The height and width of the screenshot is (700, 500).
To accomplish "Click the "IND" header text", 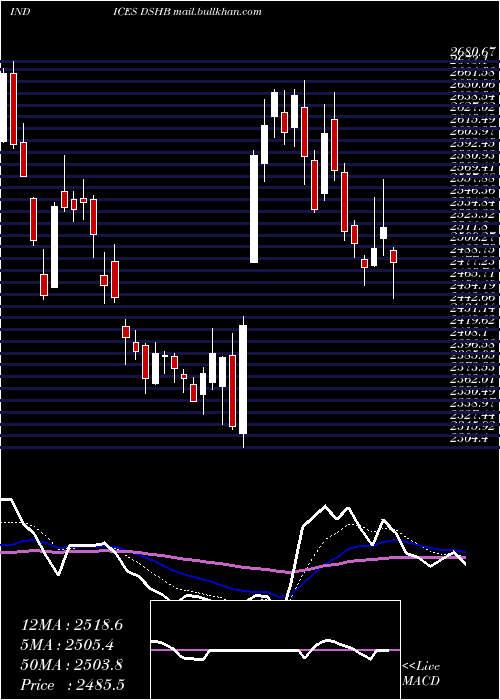I will 20,12.
